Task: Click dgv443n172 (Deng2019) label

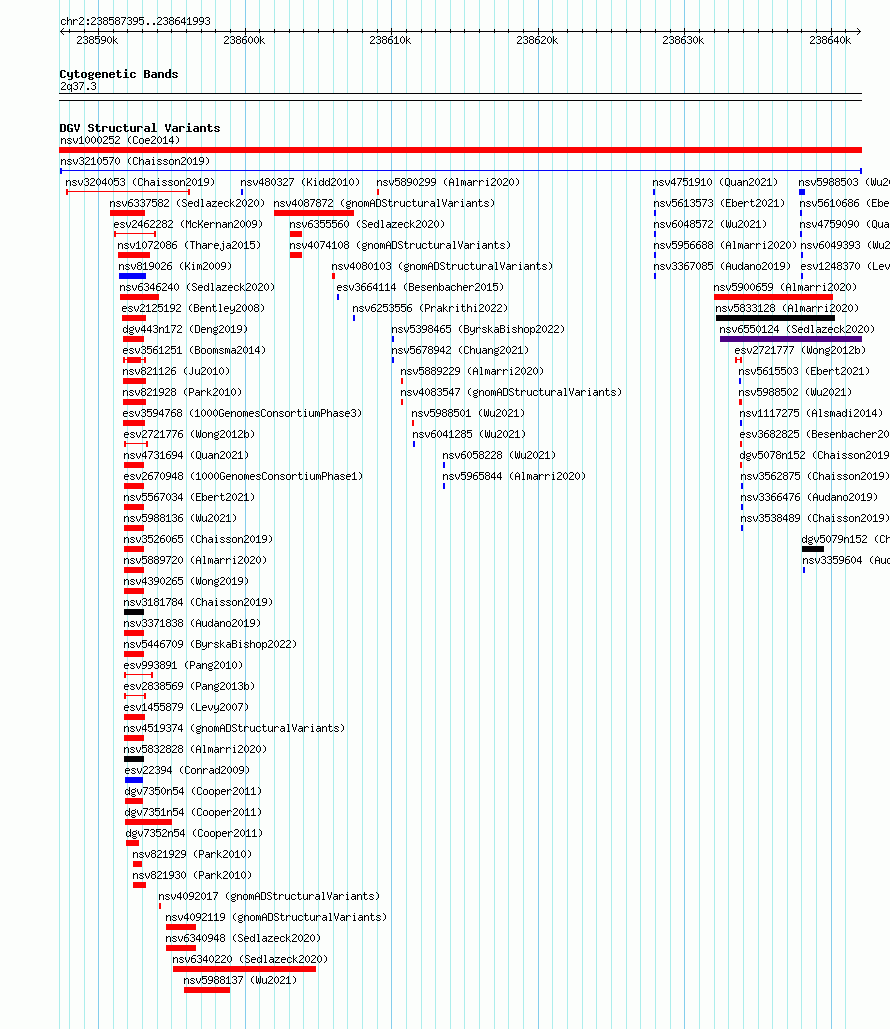Action: pos(185,329)
